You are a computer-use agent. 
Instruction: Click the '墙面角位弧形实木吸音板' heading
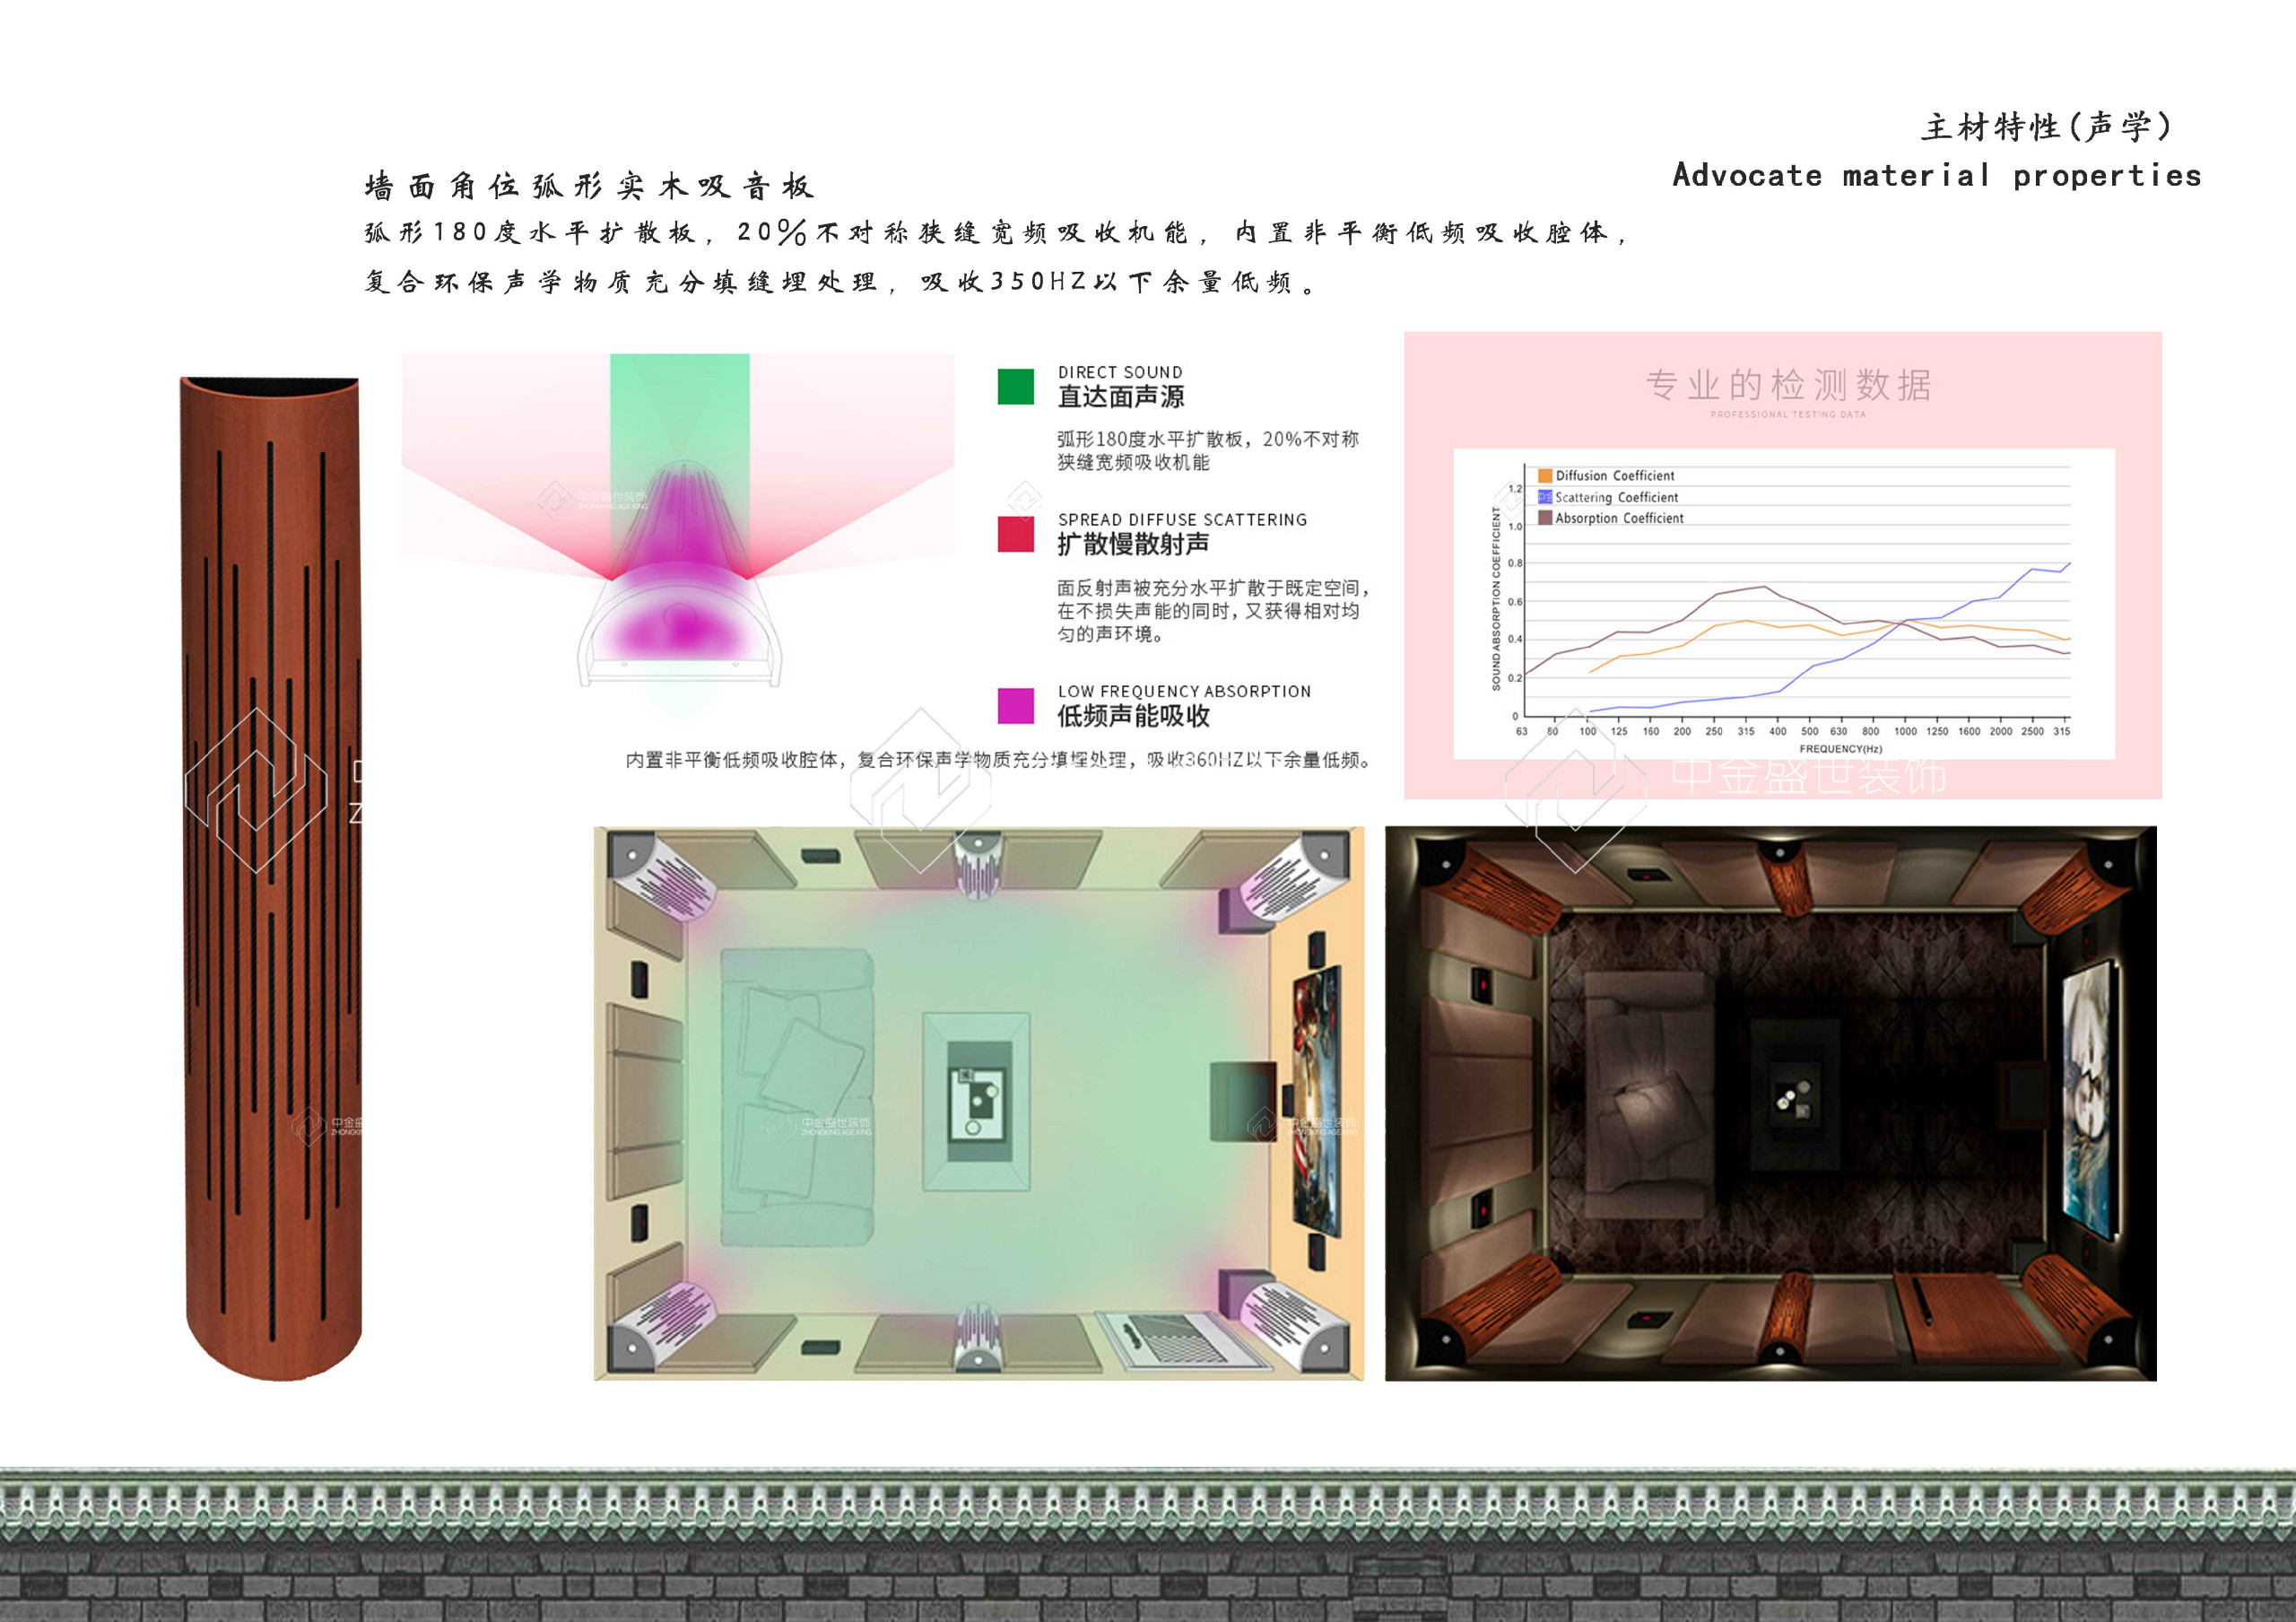[589, 186]
